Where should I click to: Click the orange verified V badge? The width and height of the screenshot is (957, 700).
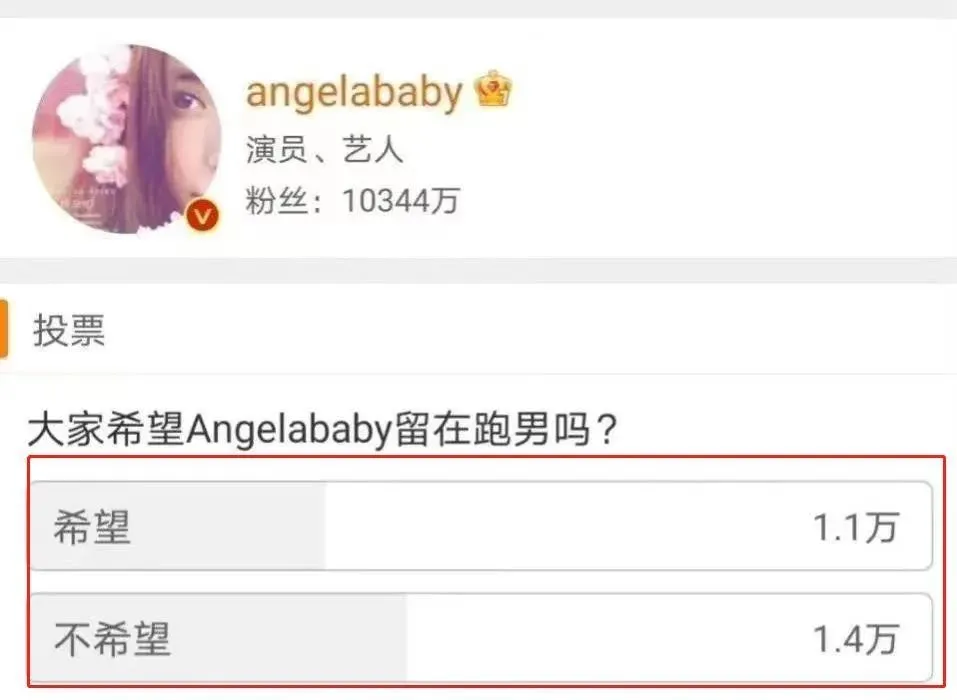tap(203, 215)
